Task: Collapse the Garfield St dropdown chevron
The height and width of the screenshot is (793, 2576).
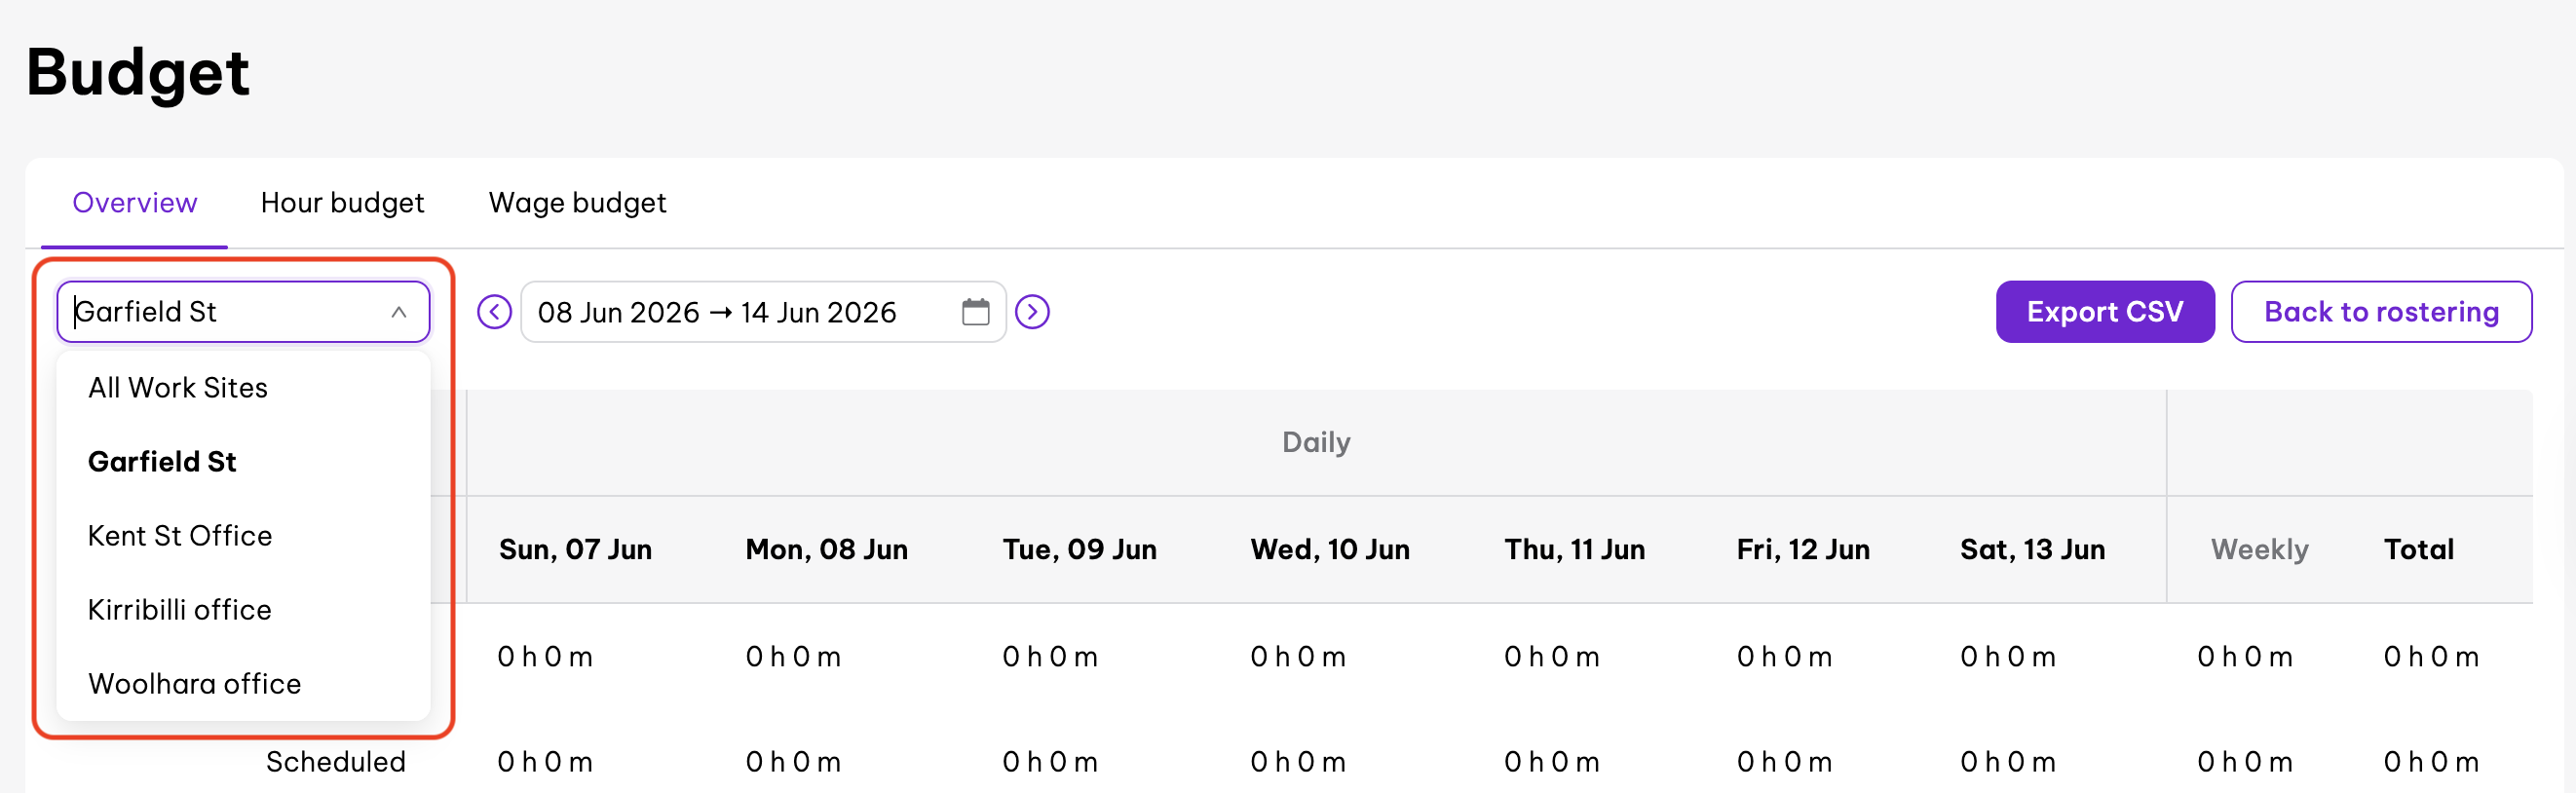Action: click(x=399, y=312)
